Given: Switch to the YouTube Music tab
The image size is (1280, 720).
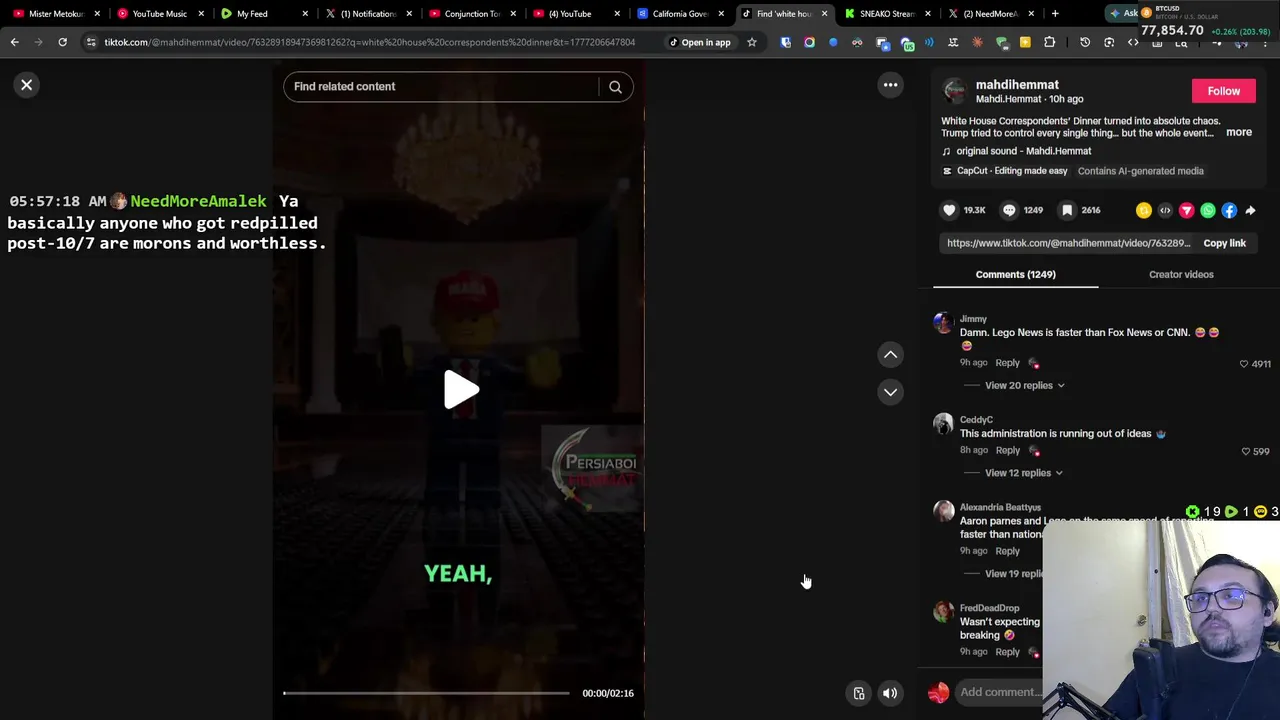Looking at the screenshot, I should (x=160, y=14).
